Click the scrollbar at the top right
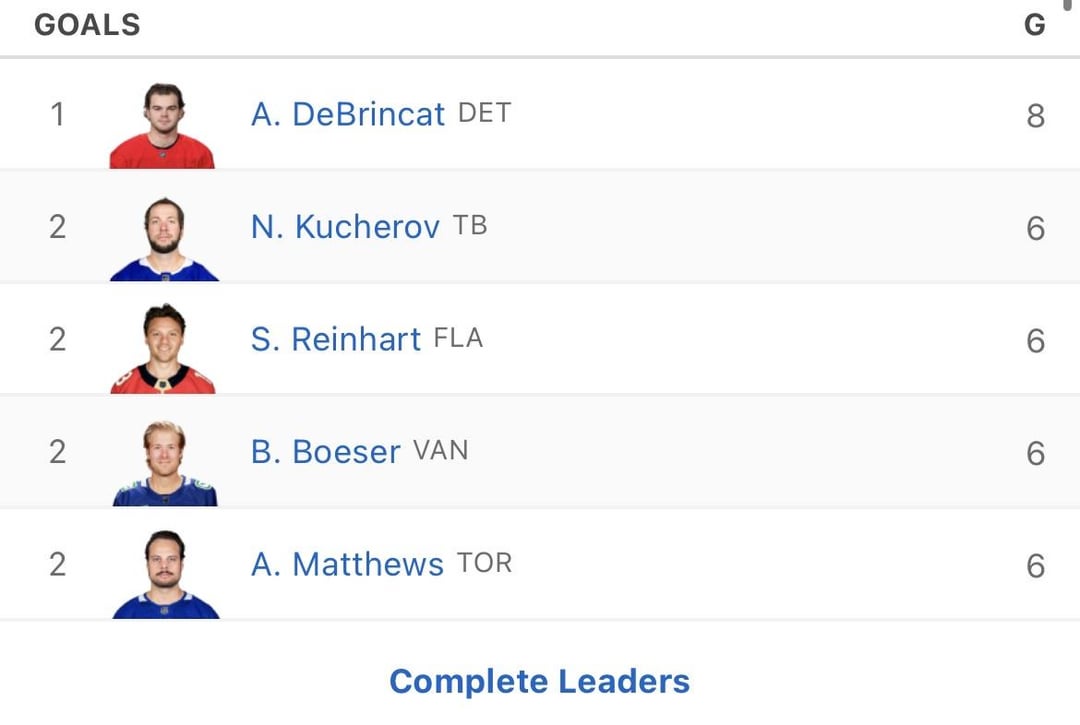The image size is (1080, 725). point(1067,5)
